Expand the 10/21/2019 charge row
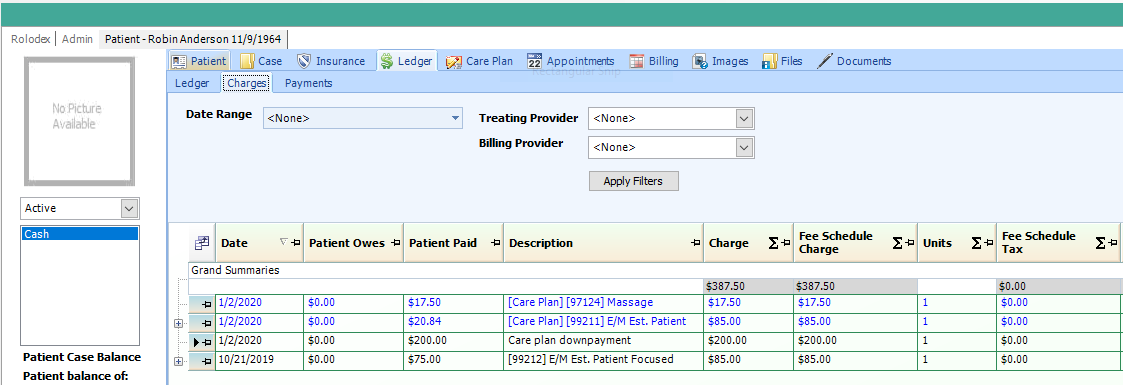The height and width of the screenshot is (385, 1123). (178, 361)
